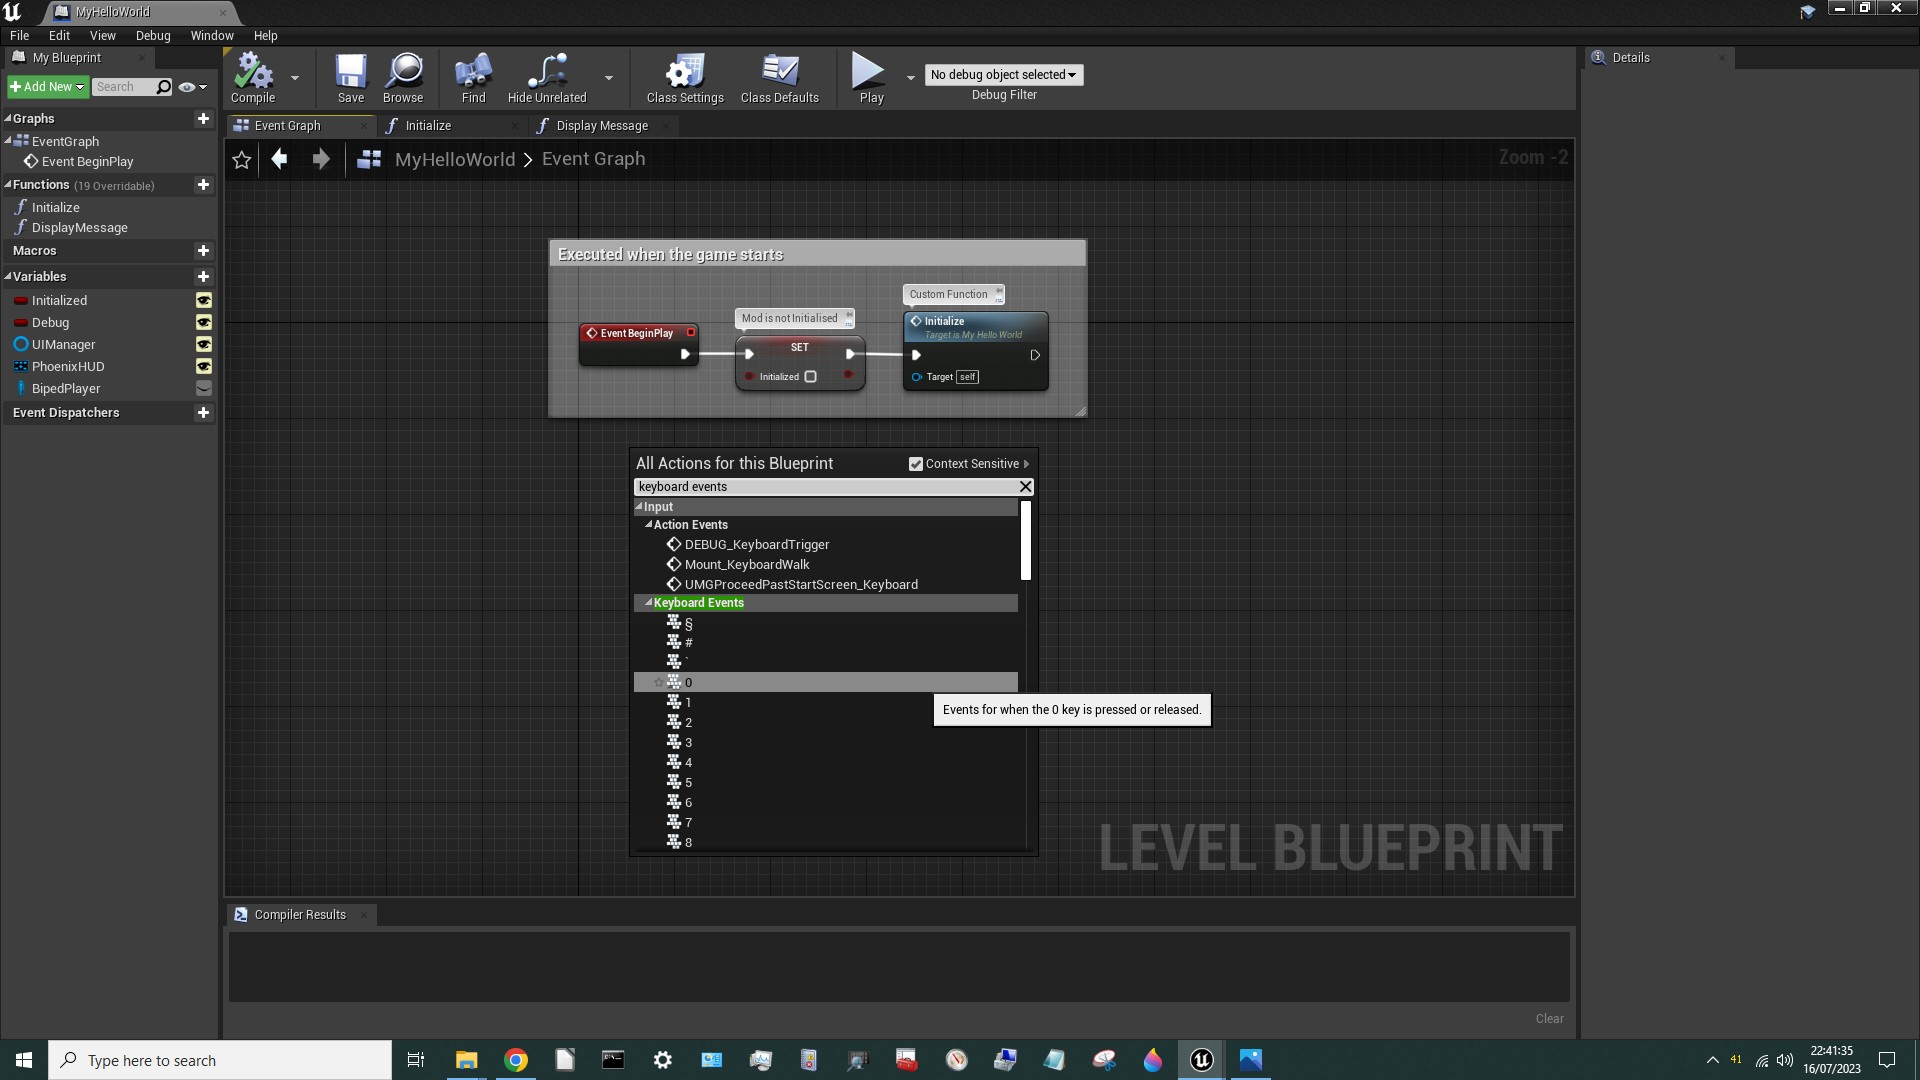This screenshot has width=1920, height=1080.
Task: Toggle visibility of BipedPlayer variable
Action: pyautogui.click(x=204, y=389)
